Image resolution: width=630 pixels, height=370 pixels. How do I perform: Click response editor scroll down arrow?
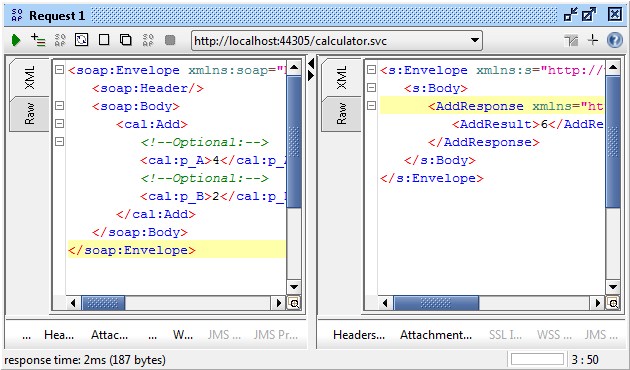click(613, 287)
